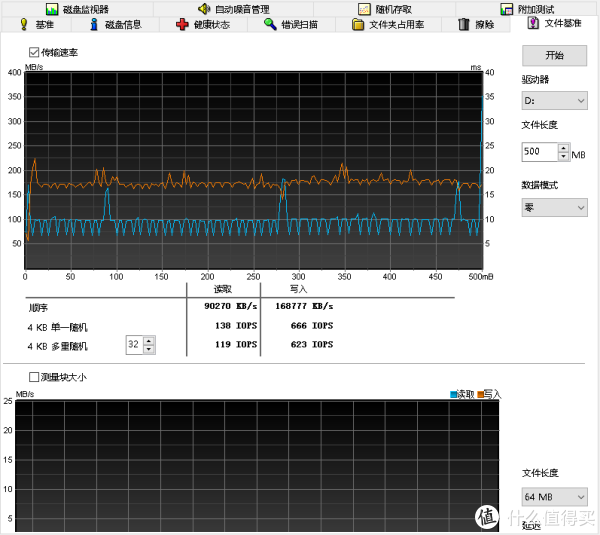Click the 磁盘信息 (Disk Info) icon
The height and width of the screenshot is (535, 600).
(x=94, y=24)
